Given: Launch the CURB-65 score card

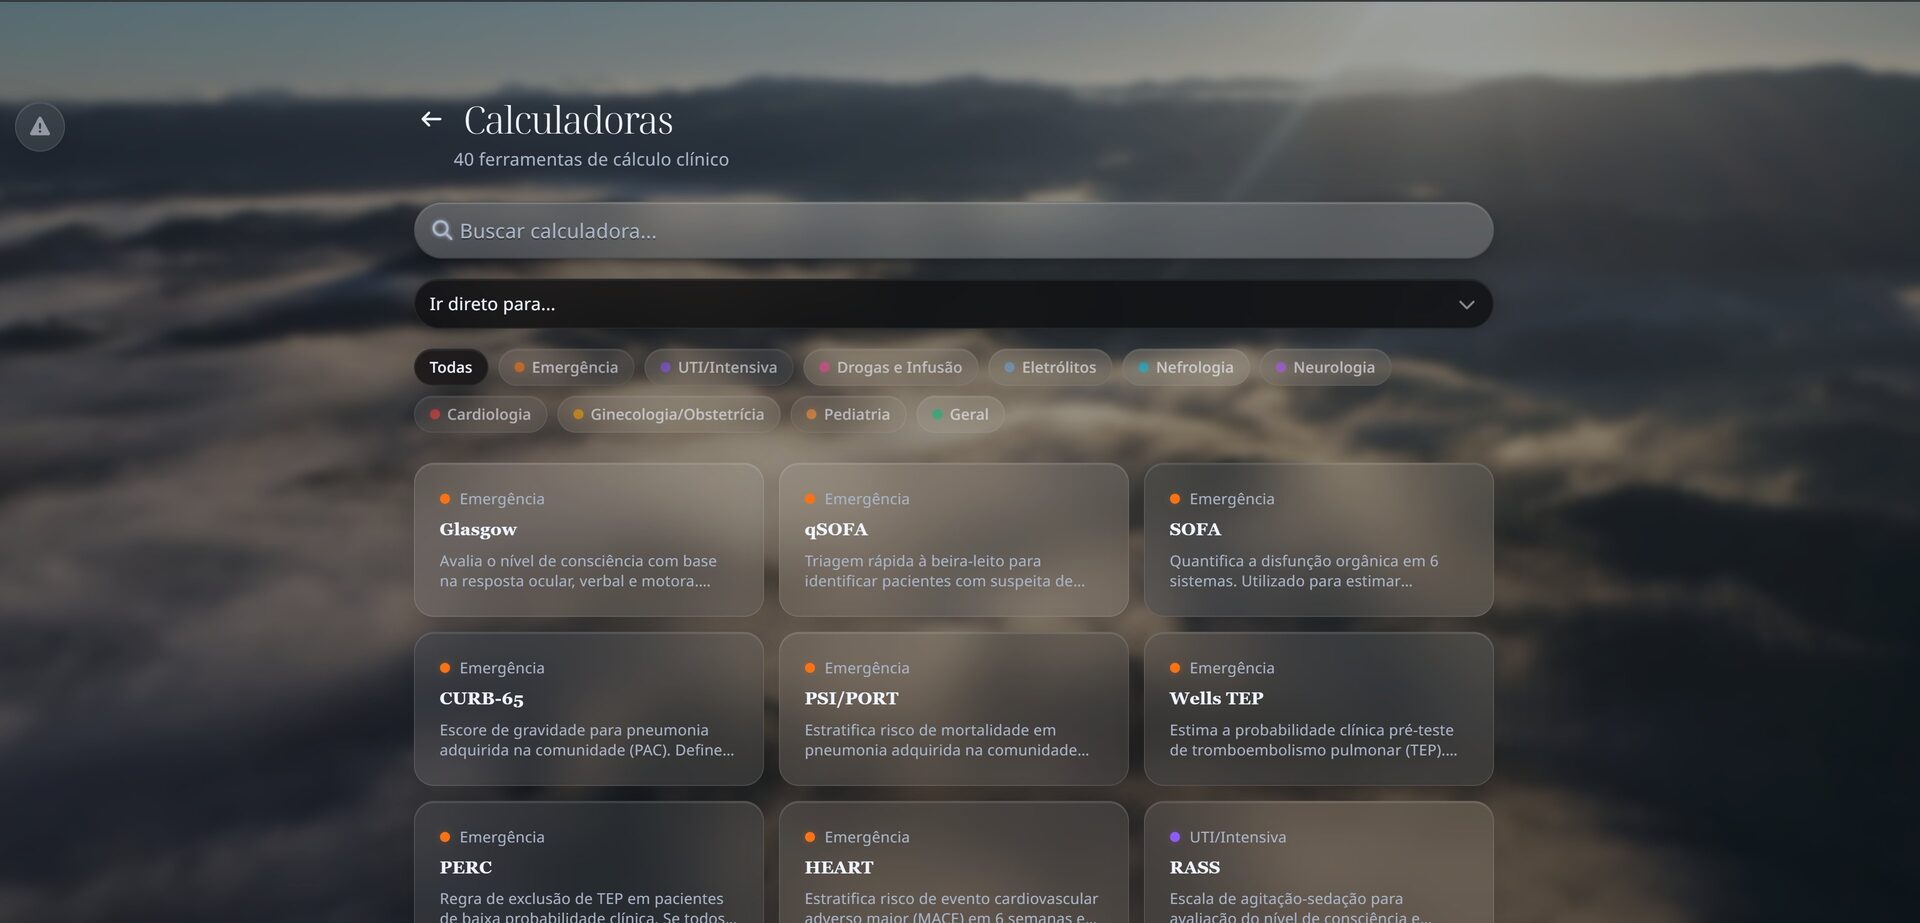Looking at the screenshot, I should click(588, 709).
